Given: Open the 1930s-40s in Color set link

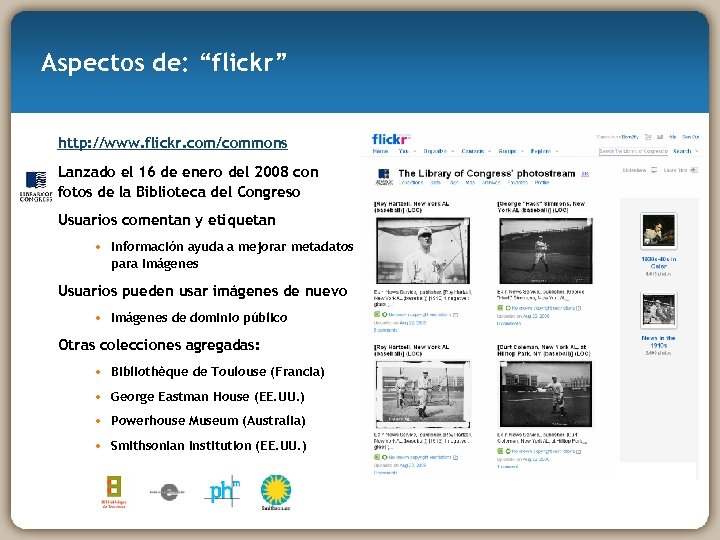Looking at the screenshot, I should click(x=658, y=262).
